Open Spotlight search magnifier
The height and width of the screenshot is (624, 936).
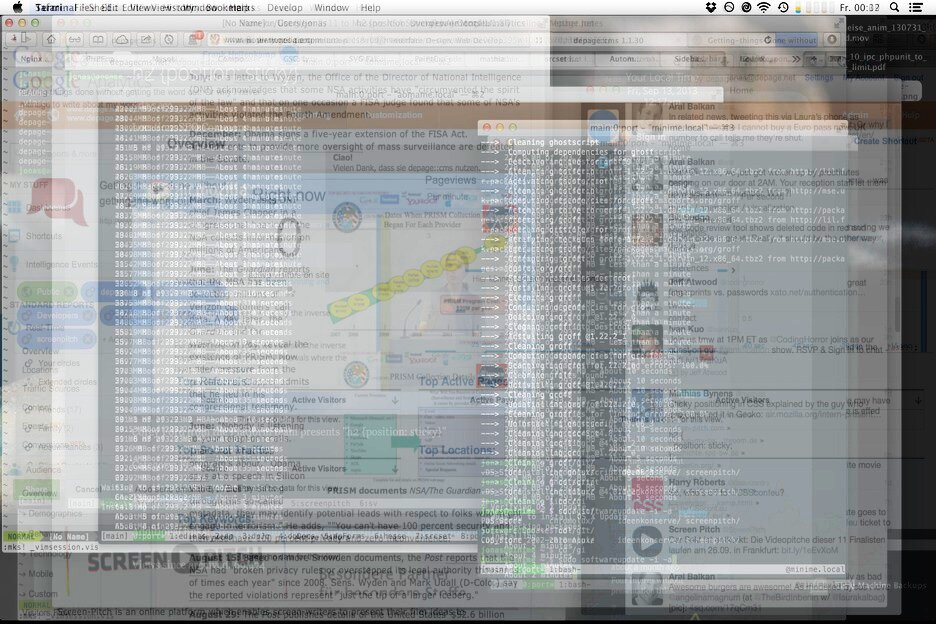pos(894,7)
